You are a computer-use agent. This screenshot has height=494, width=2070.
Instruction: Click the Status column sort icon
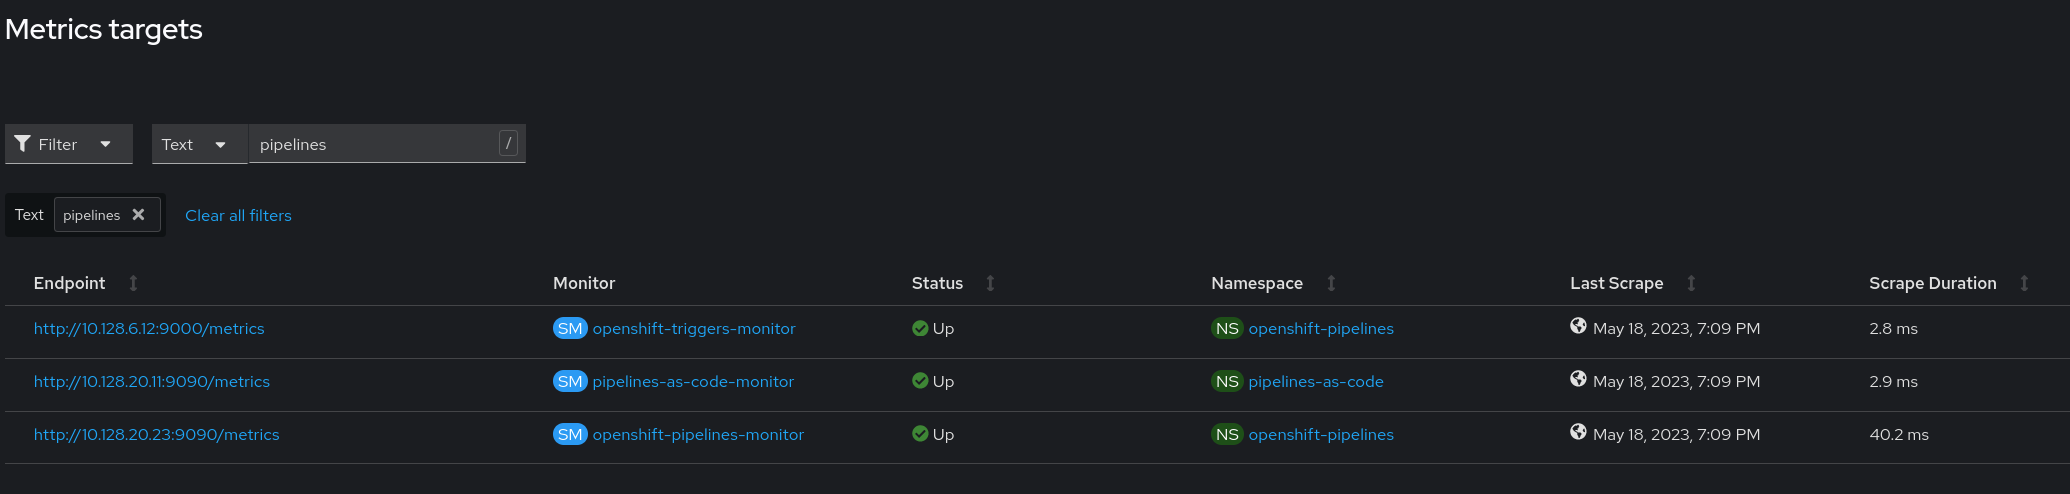coord(990,283)
